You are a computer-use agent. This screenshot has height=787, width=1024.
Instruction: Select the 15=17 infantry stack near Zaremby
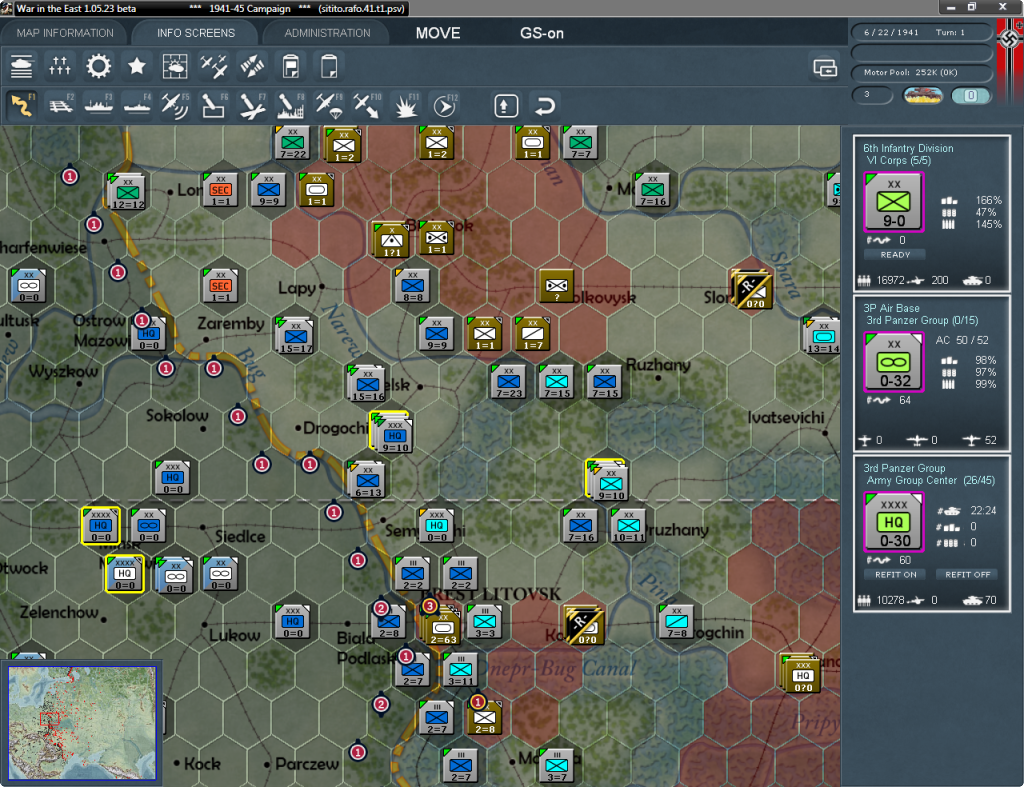coord(295,337)
